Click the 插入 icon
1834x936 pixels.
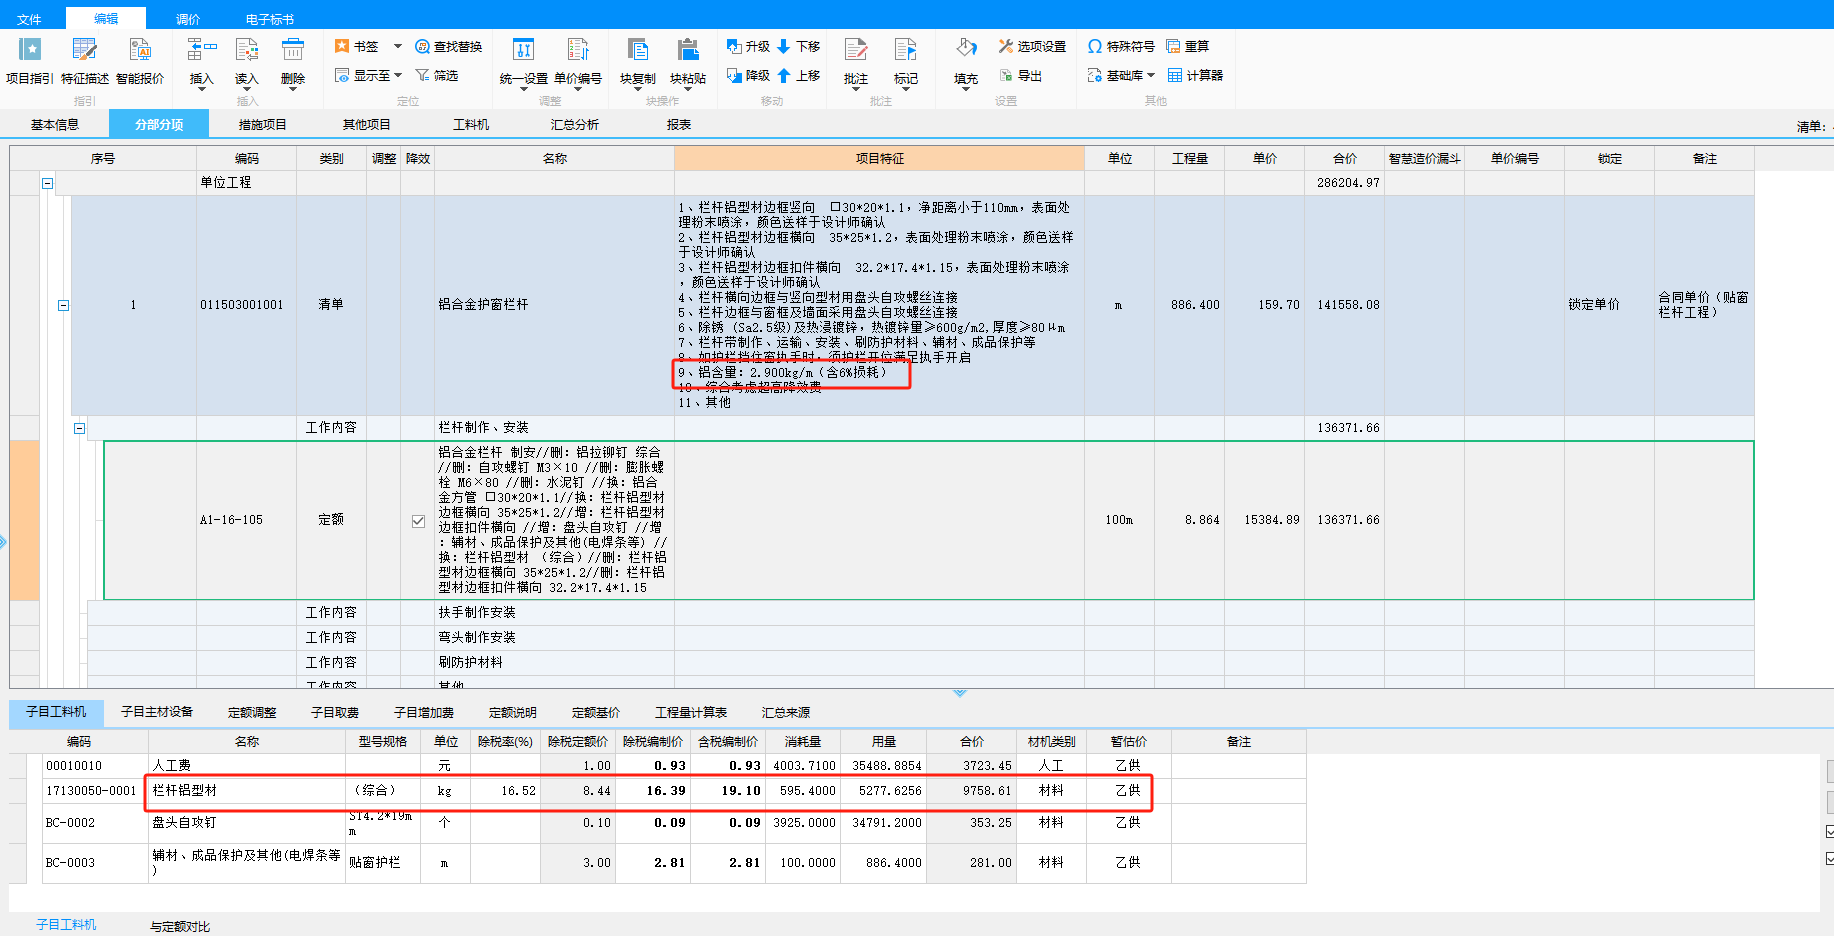point(202,49)
